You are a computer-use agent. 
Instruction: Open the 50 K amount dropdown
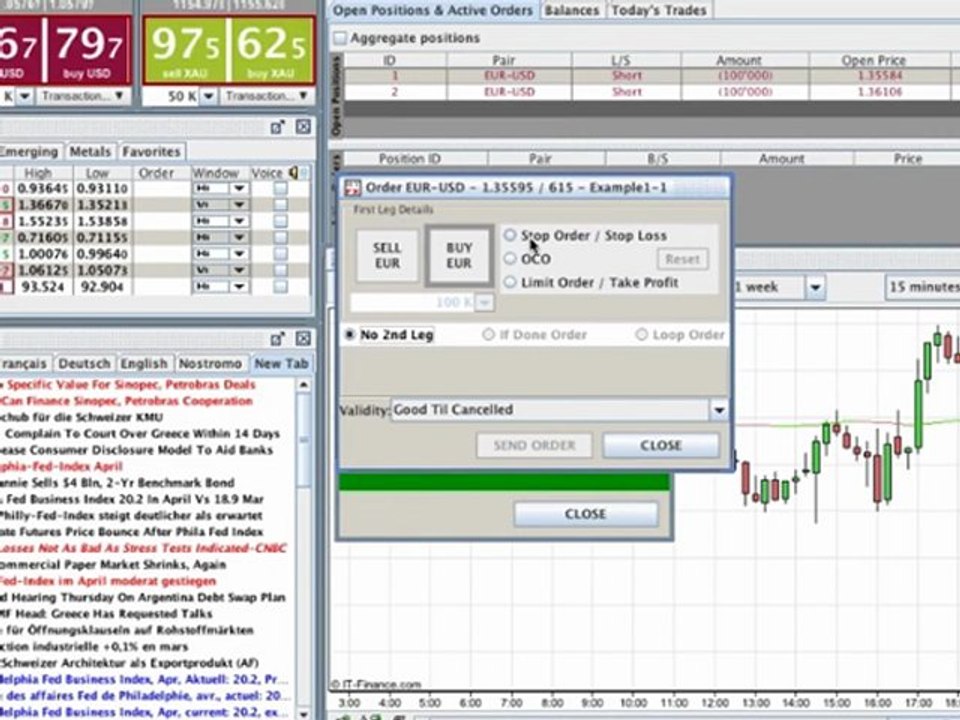coord(208,96)
